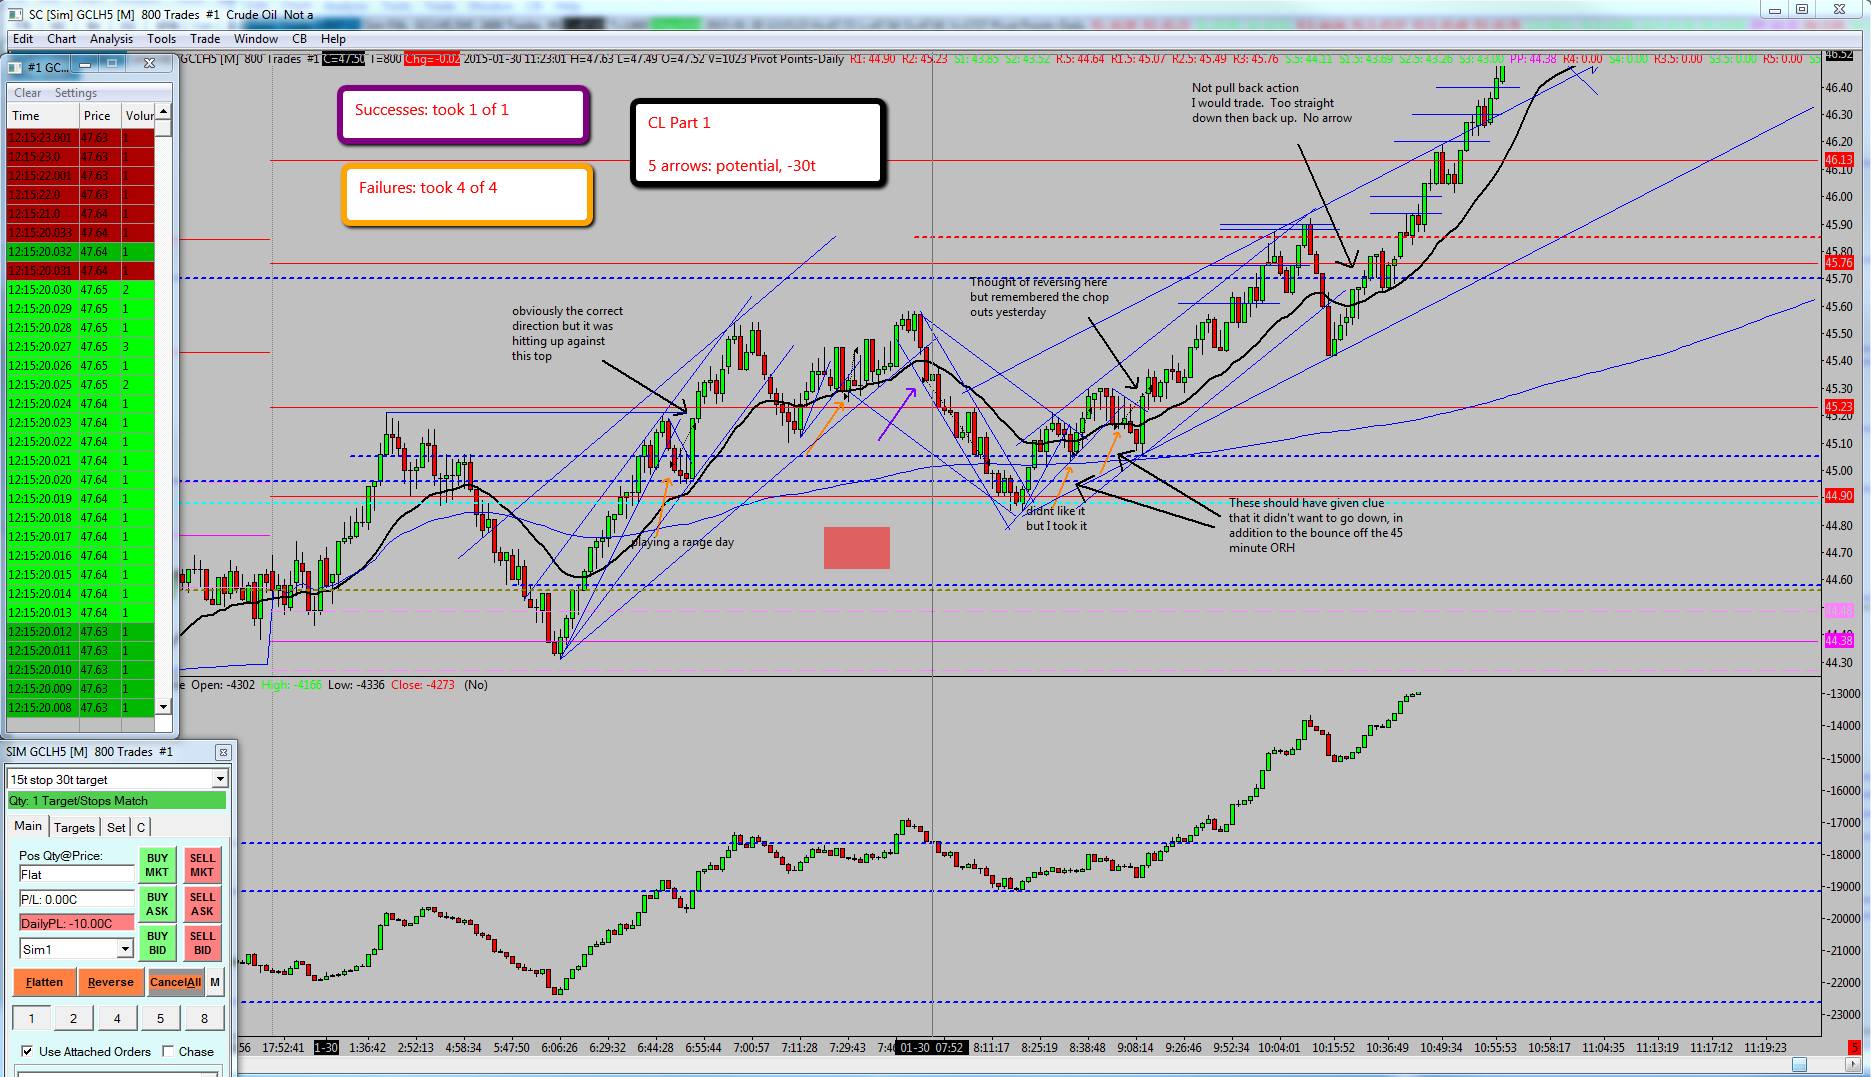
Task: Expand the Sim1 account dropdown
Action: [125, 949]
